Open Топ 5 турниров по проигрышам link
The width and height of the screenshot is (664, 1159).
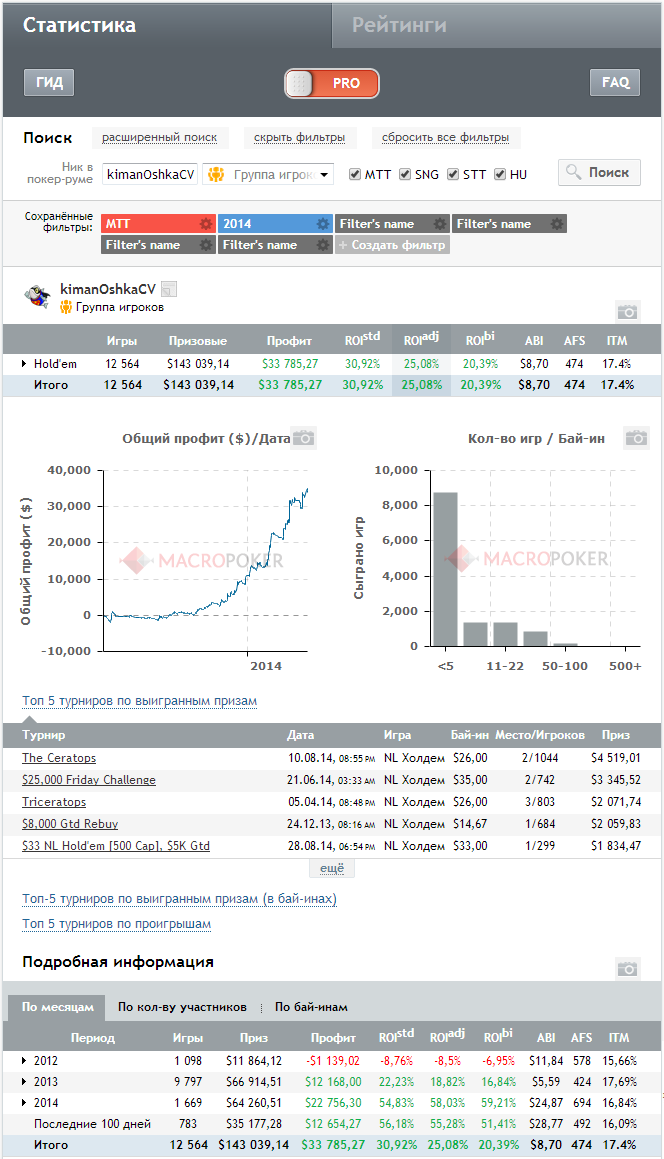point(117,924)
